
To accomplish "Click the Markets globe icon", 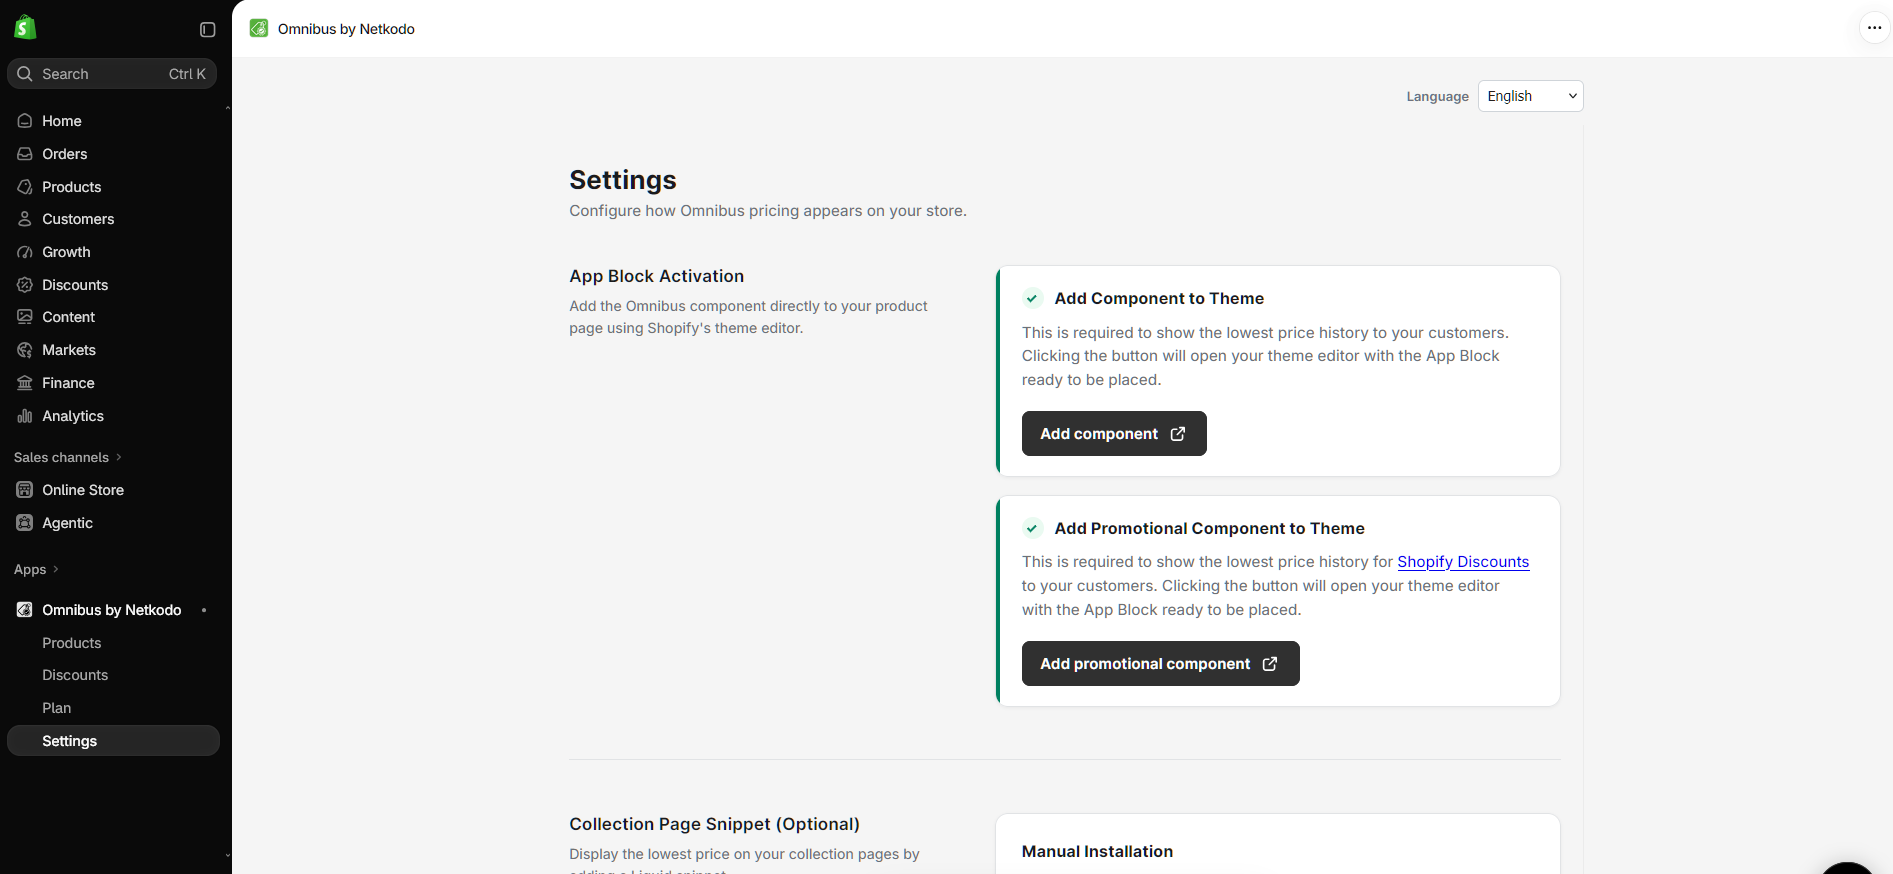I will point(25,350).
